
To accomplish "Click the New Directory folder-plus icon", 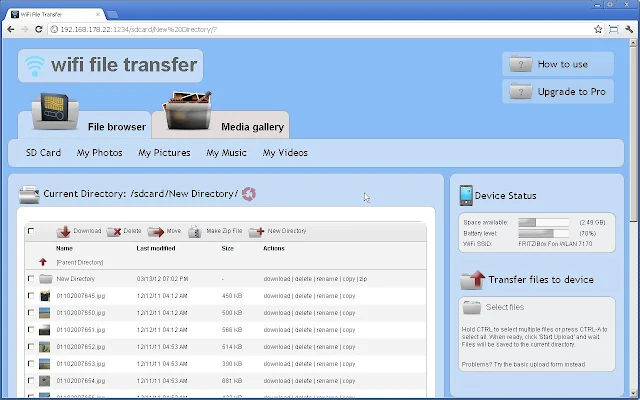I will [256, 231].
